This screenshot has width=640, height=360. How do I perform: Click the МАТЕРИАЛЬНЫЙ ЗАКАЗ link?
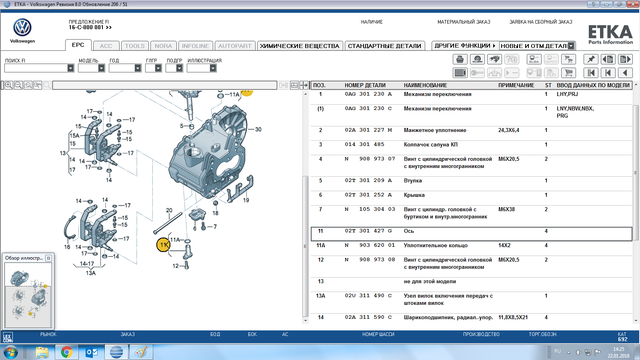click(464, 22)
